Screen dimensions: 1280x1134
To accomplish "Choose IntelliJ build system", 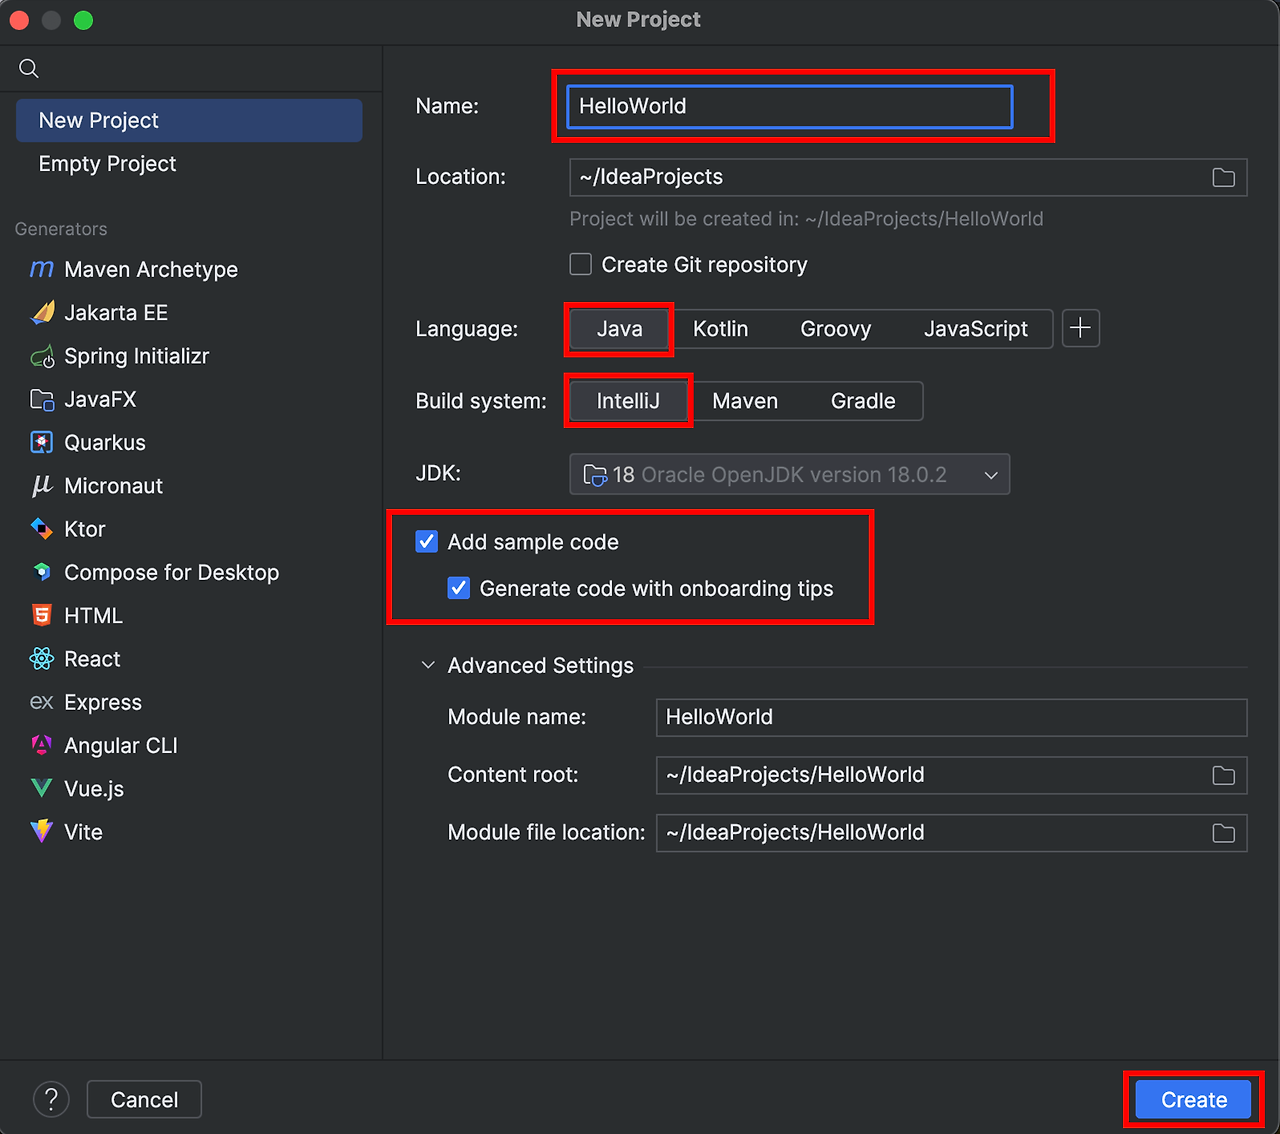I will point(628,401).
